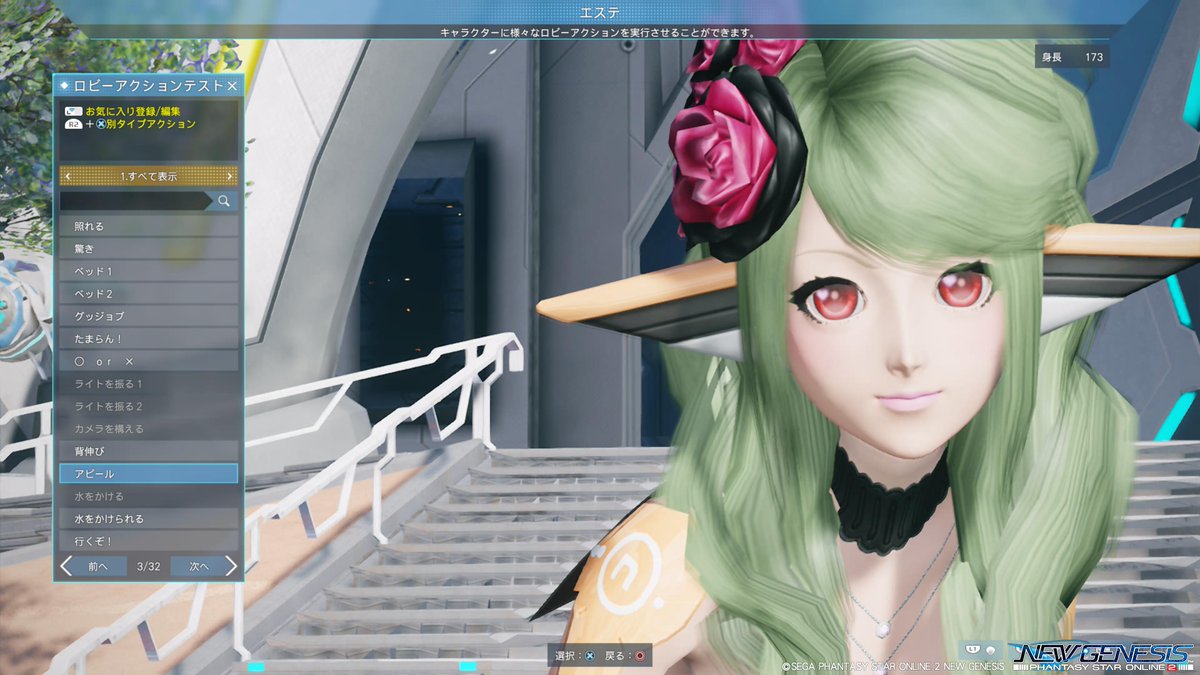The image size is (1200, 675).
Task: Select the グッジョブ lobby action
Action: tap(149, 317)
